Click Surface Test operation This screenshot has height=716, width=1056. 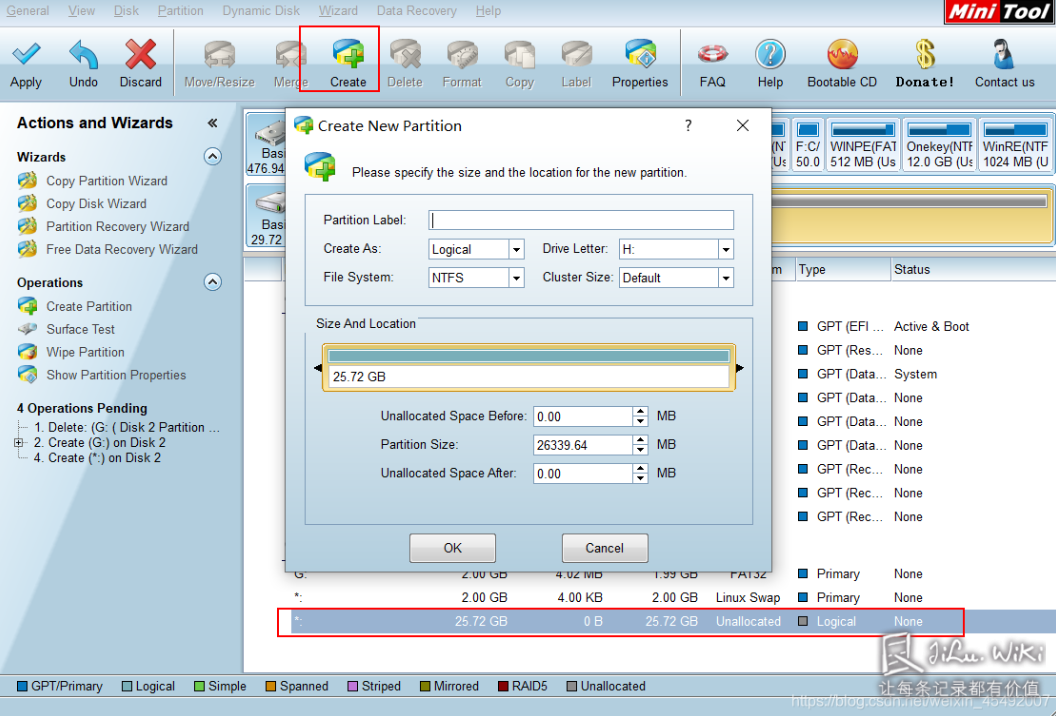click(80, 329)
